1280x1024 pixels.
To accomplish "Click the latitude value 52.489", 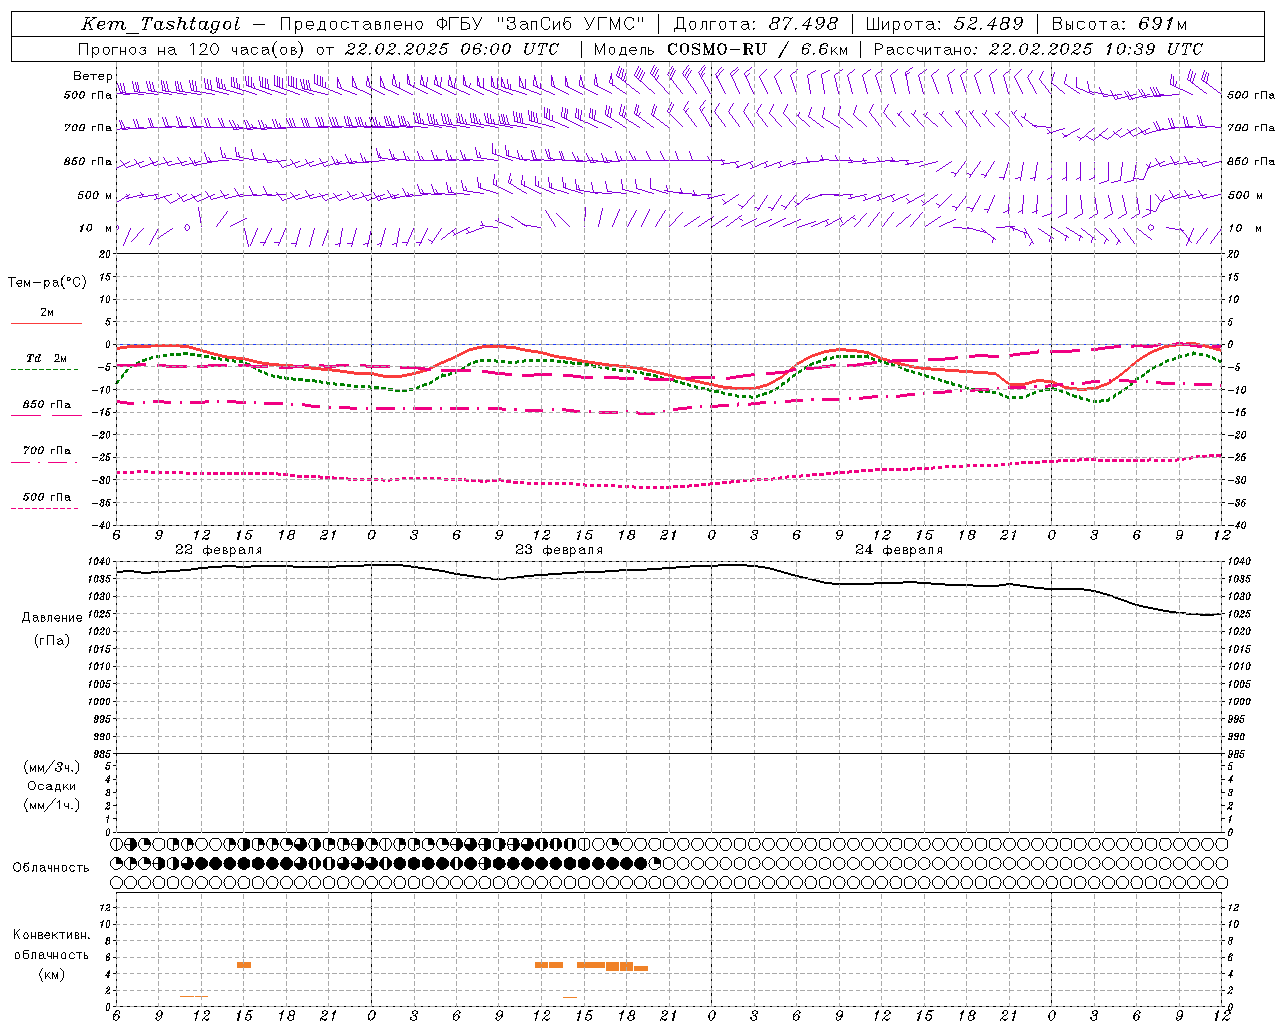I will coord(988,24).
